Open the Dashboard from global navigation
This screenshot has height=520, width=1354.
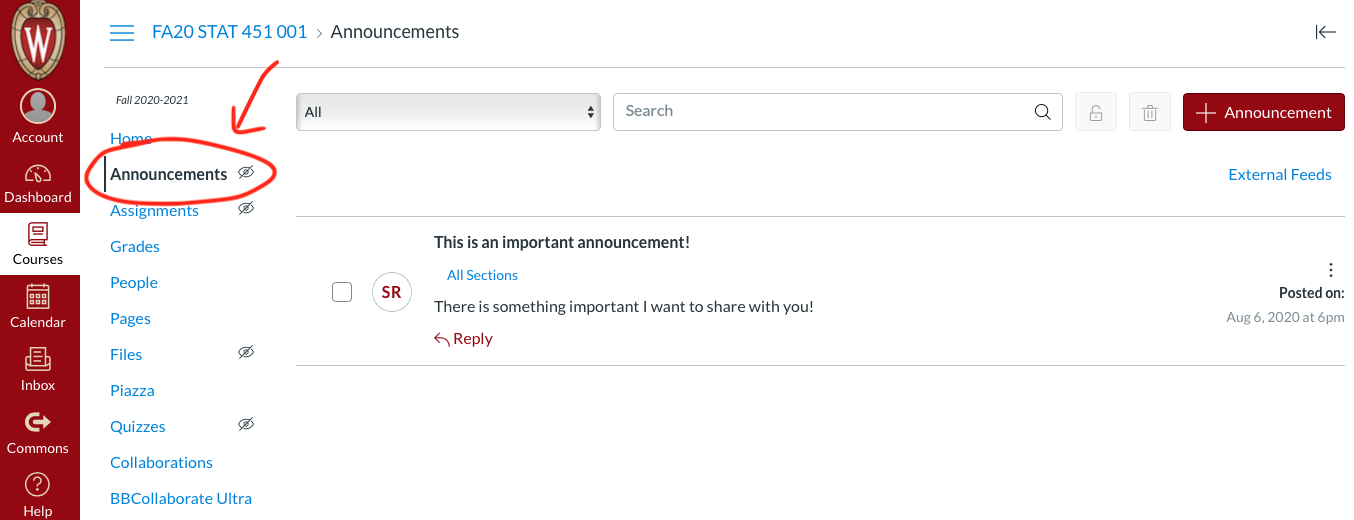click(x=38, y=183)
